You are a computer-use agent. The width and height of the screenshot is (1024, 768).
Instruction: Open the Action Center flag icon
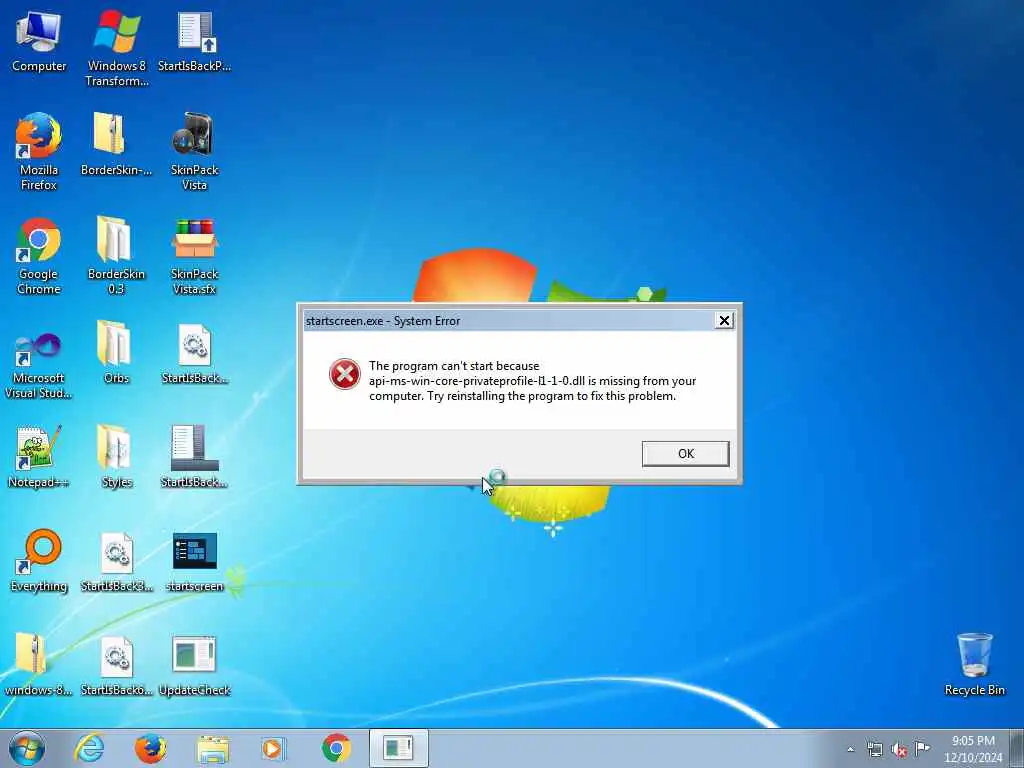tap(922, 748)
